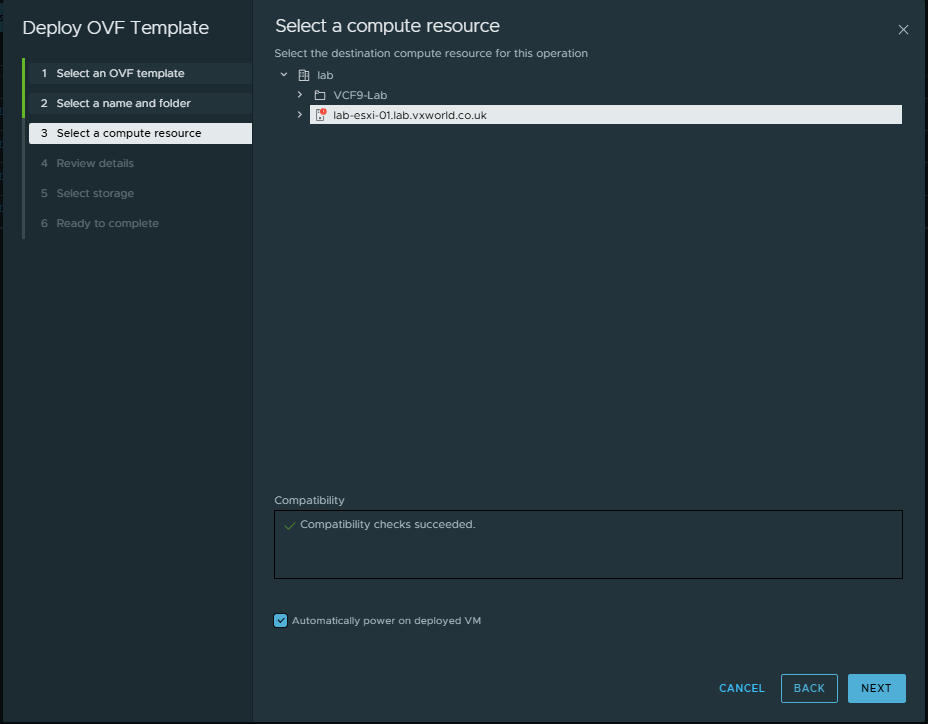Return to step 2 Select a name and folder

coord(123,104)
